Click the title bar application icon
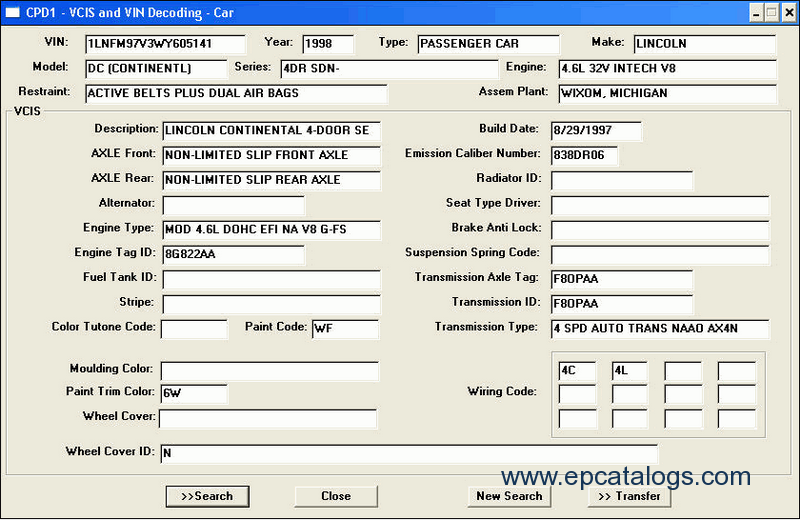The width and height of the screenshot is (800, 520). [12, 12]
